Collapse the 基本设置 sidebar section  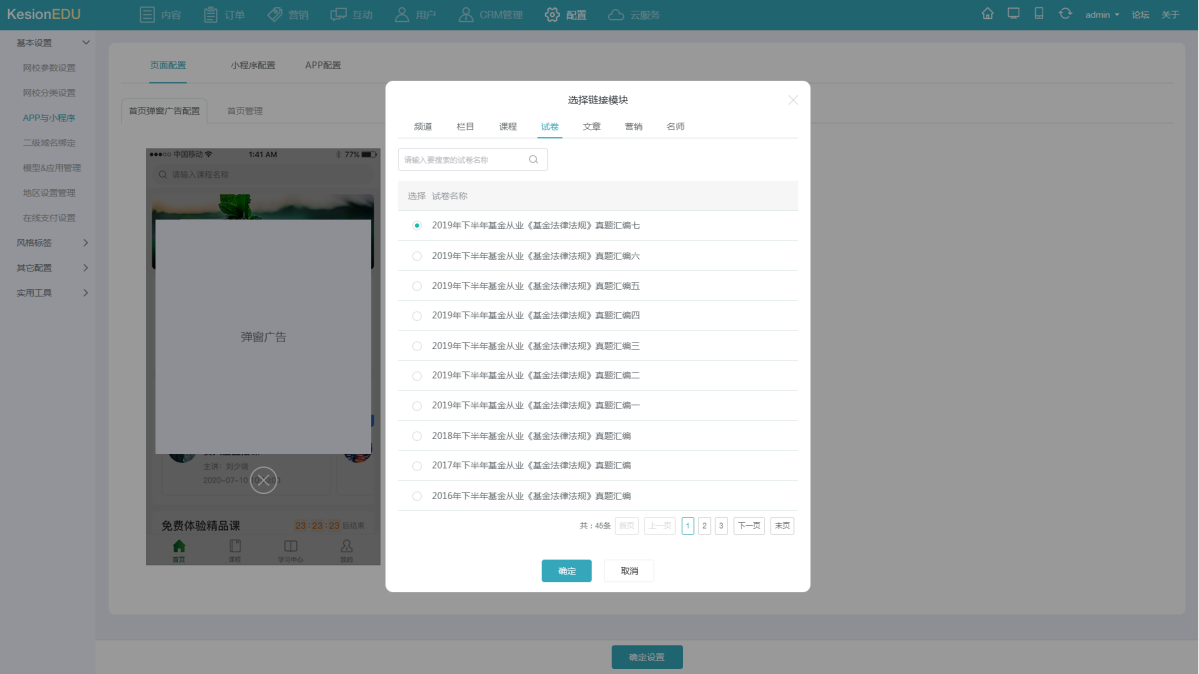[x=52, y=43]
